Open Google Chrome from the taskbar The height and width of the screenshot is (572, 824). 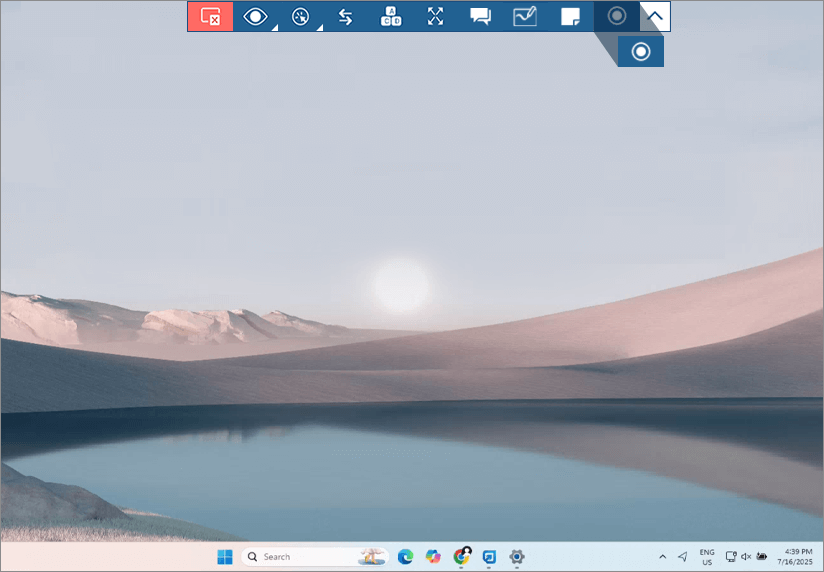coord(461,557)
